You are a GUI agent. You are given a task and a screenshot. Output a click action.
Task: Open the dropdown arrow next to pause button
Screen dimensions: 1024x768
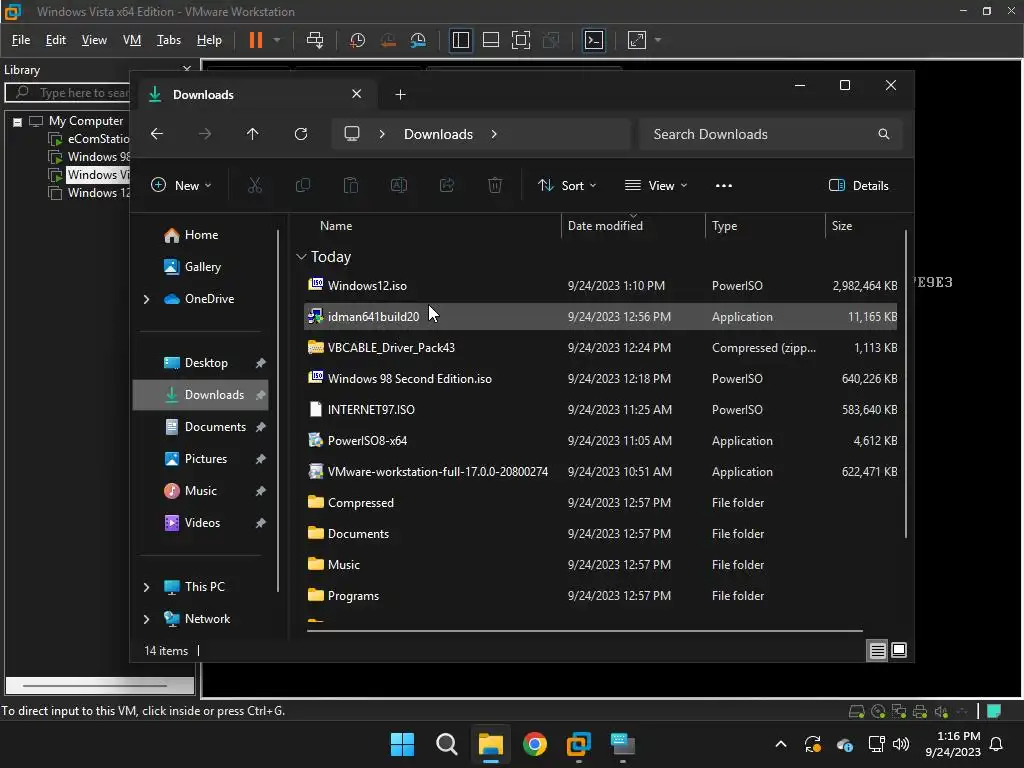pyautogui.click(x=277, y=40)
